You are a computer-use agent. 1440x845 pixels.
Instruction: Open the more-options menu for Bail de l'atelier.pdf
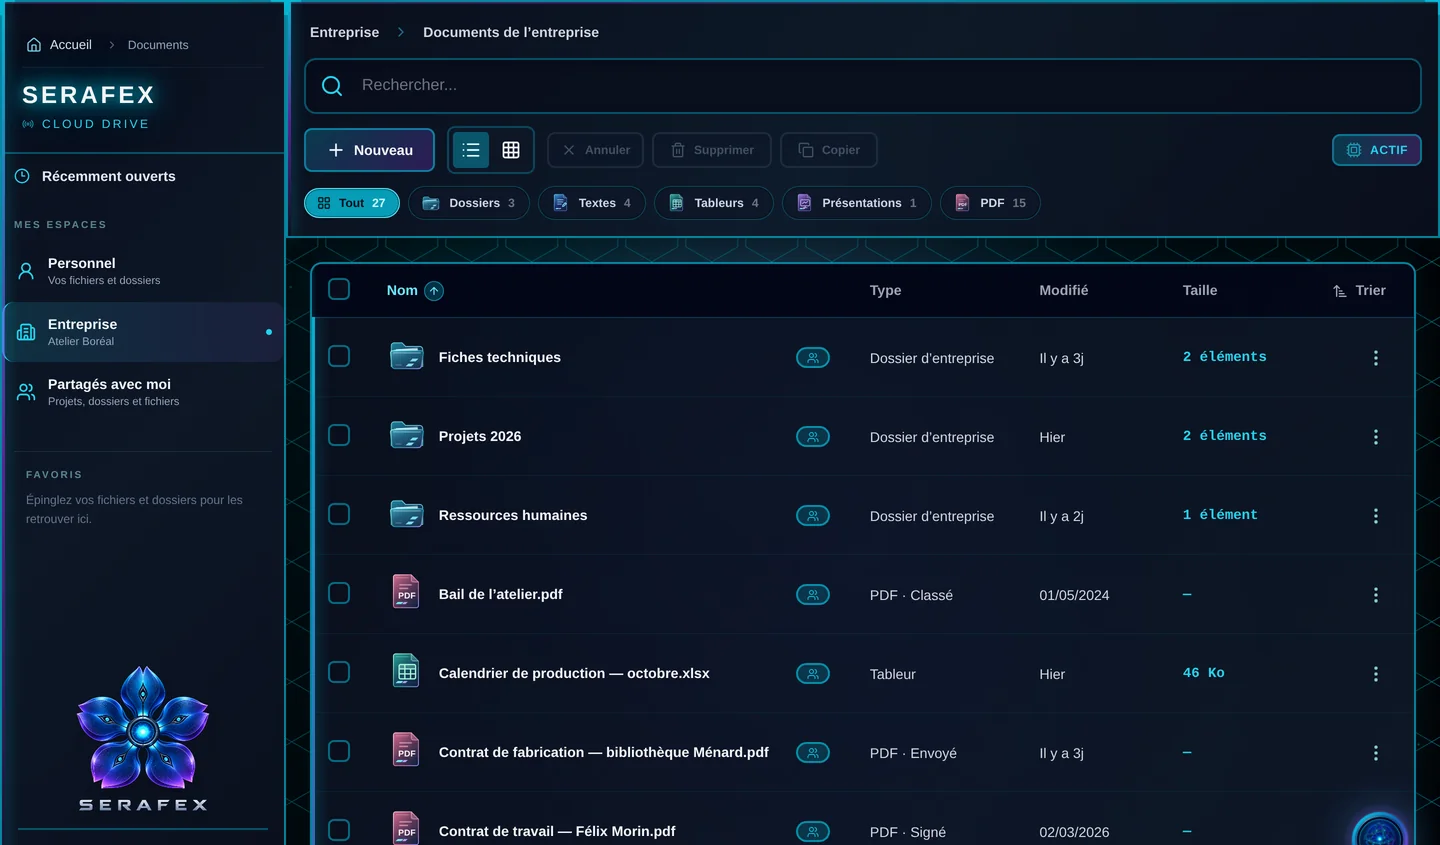click(x=1376, y=595)
